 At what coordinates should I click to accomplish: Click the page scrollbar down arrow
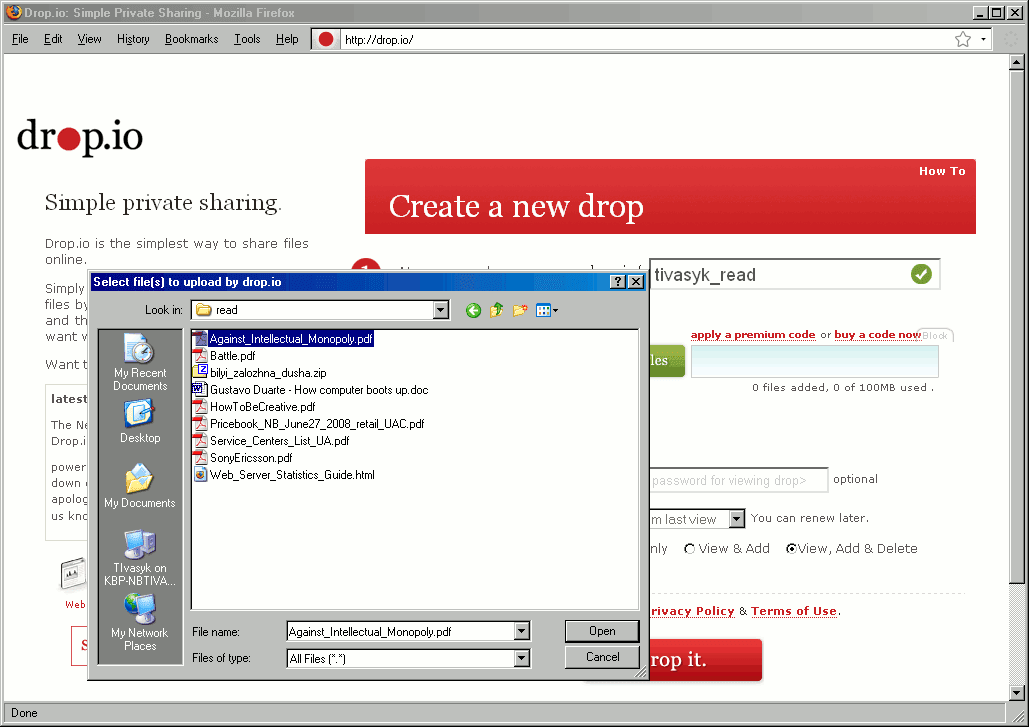[1017, 693]
